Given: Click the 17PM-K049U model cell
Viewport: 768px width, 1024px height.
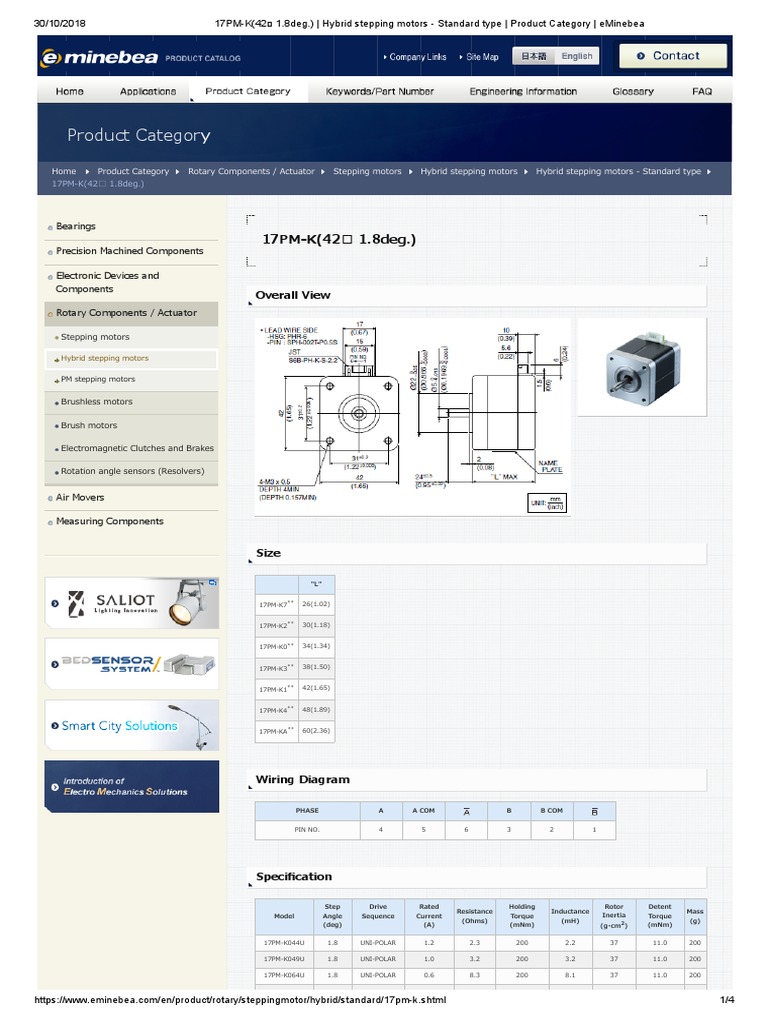Looking at the screenshot, I should [284, 959].
